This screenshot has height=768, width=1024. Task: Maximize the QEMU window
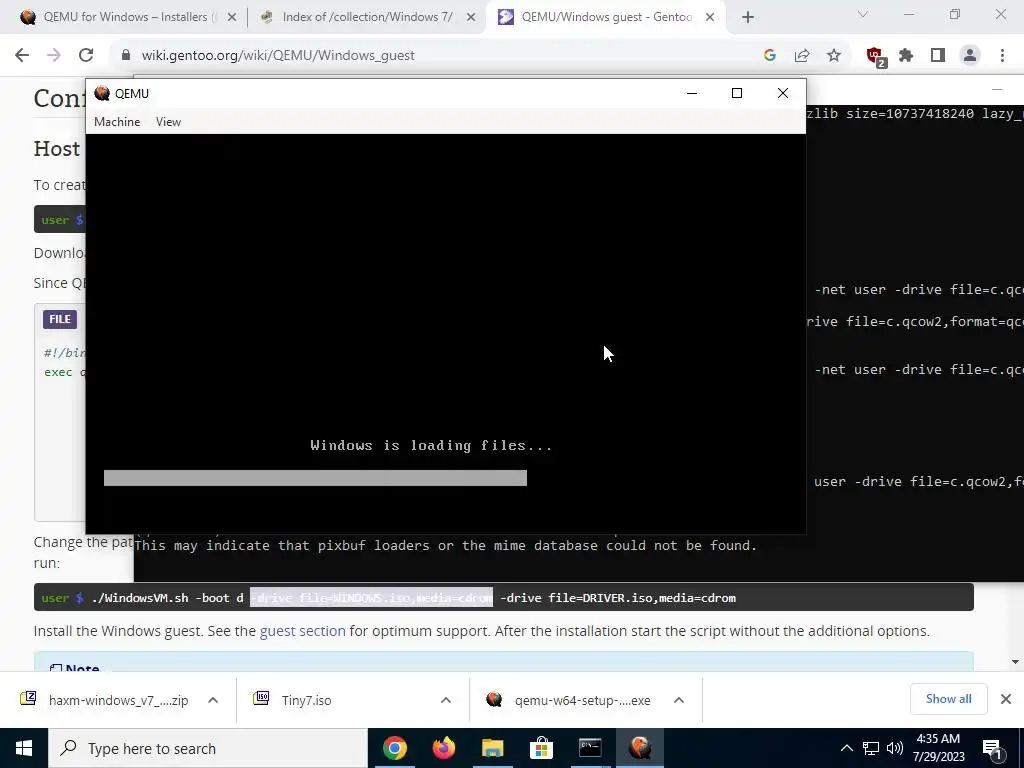click(737, 93)
